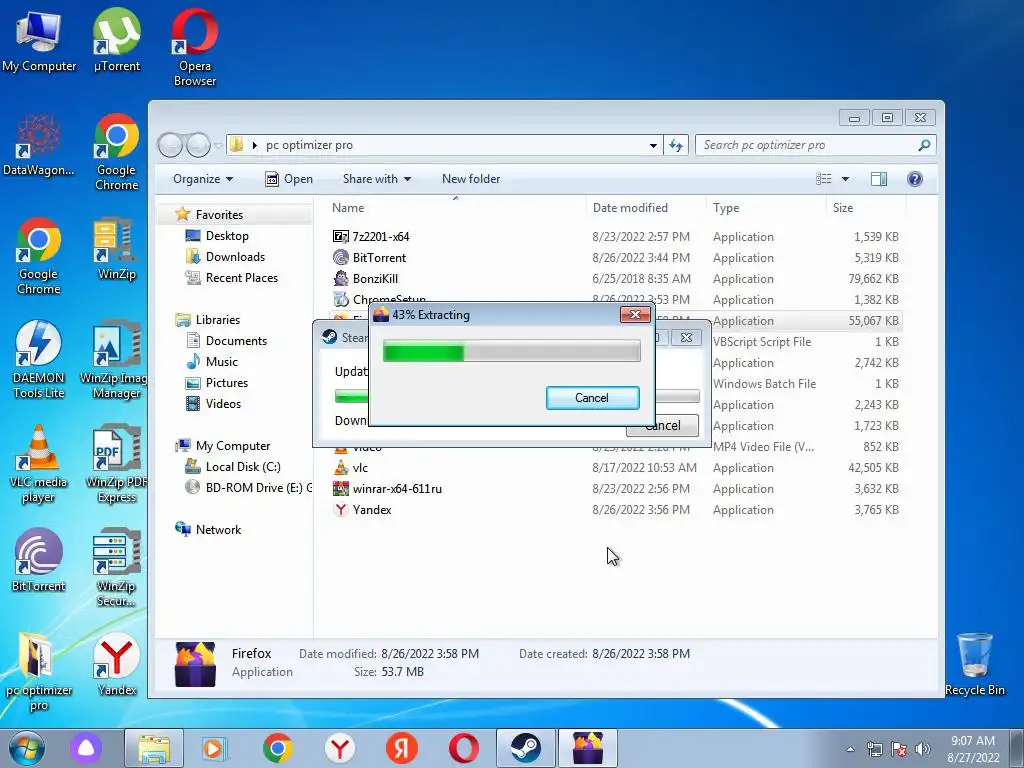This screenshot has height=768, width=1024.
Task: Select Recycle Bin desktop icon
Action: [975, 665]
